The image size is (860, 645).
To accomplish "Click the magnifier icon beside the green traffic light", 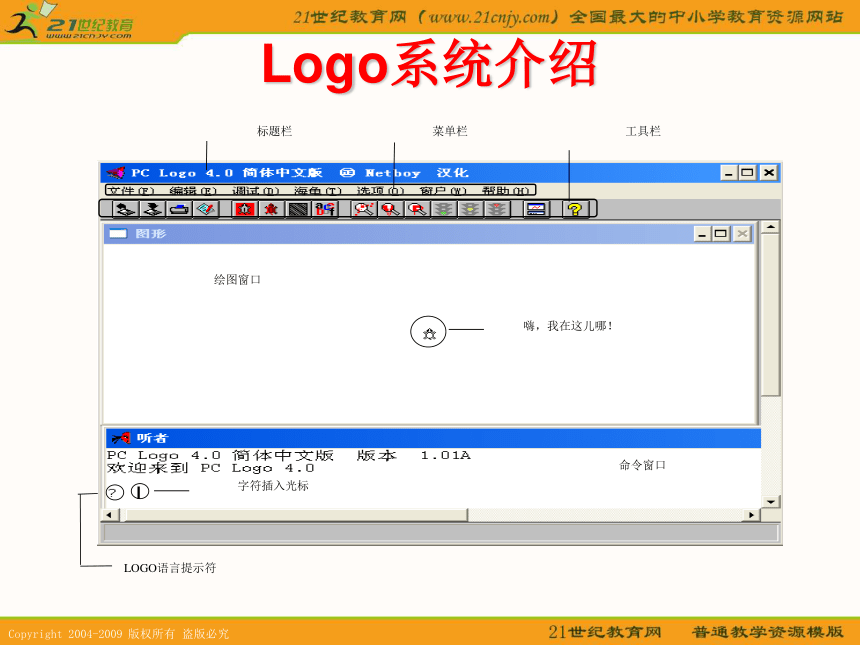I will click(x=418, y=209).
